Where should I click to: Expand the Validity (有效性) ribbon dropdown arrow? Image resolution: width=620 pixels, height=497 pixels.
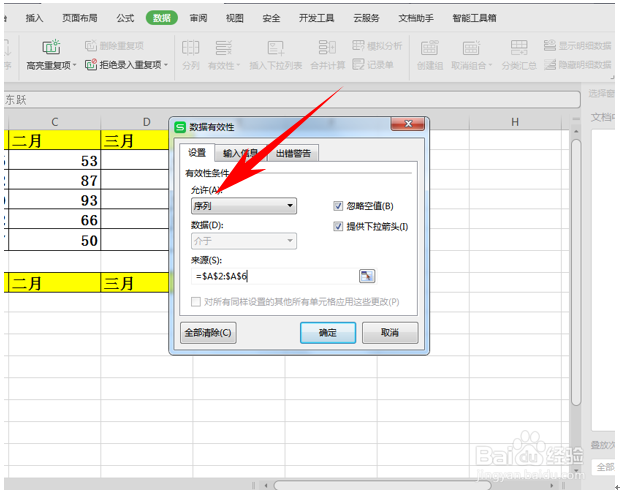pyautogui.click(x=238, y=65)
